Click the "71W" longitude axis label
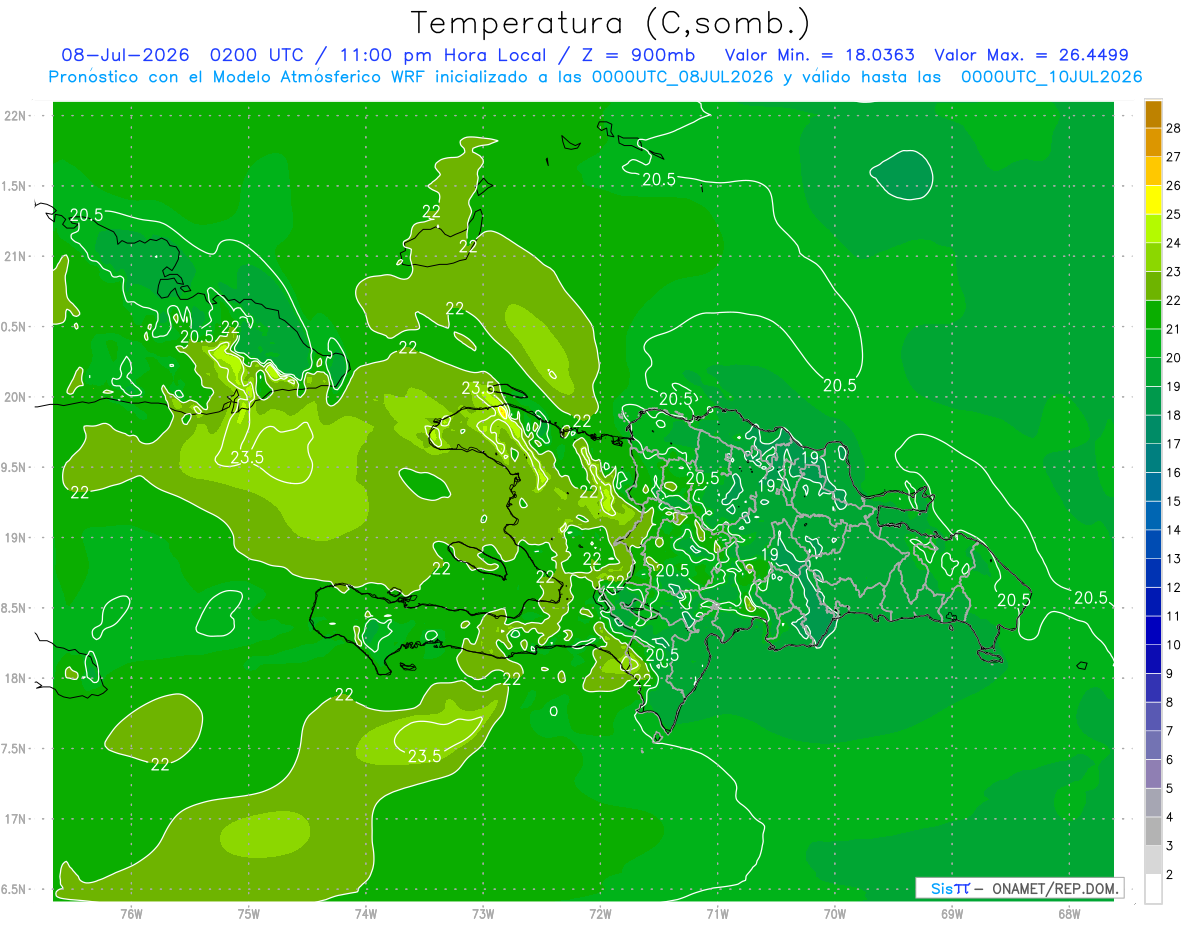The width and height of the screenshot is (1200, 927). [x=717, y=914]
